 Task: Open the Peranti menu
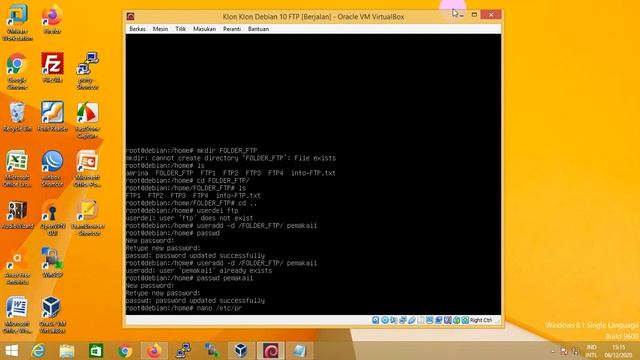[x=232, y=29]
